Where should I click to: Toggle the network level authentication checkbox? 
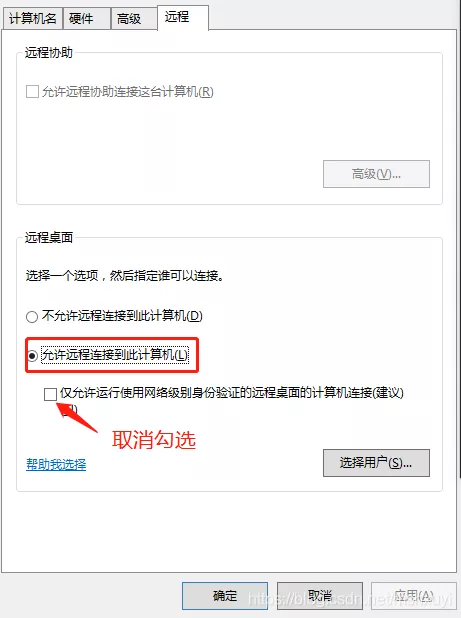pyautogui.click(x=50, y=394)
